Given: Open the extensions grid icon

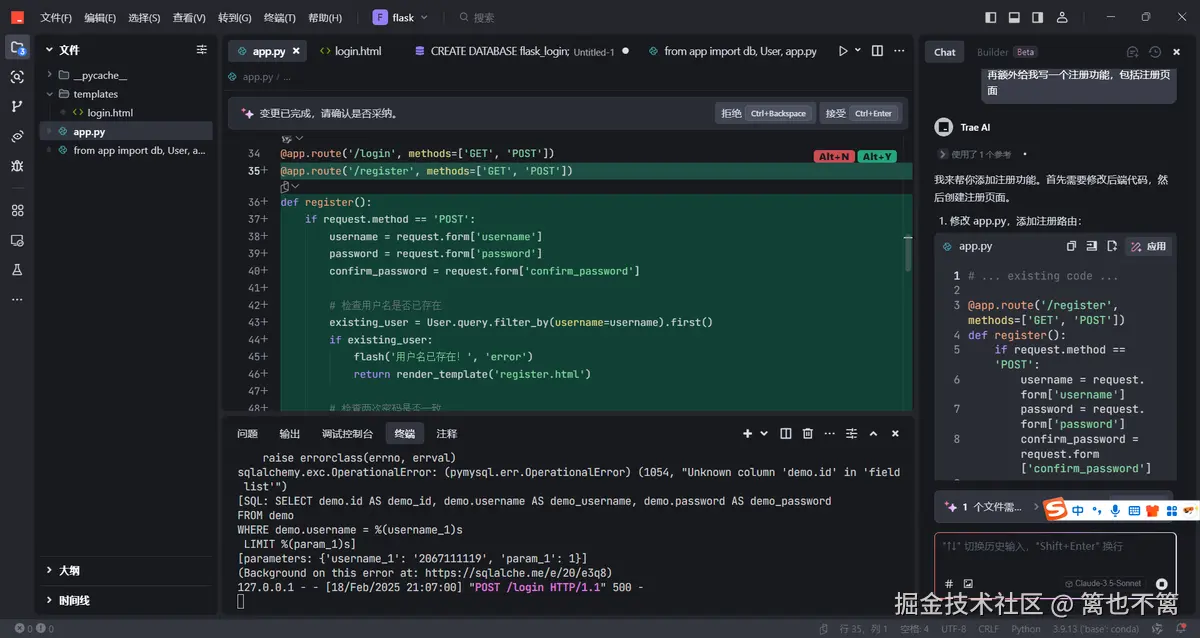Looking at the screenshot, I should 17,210.
